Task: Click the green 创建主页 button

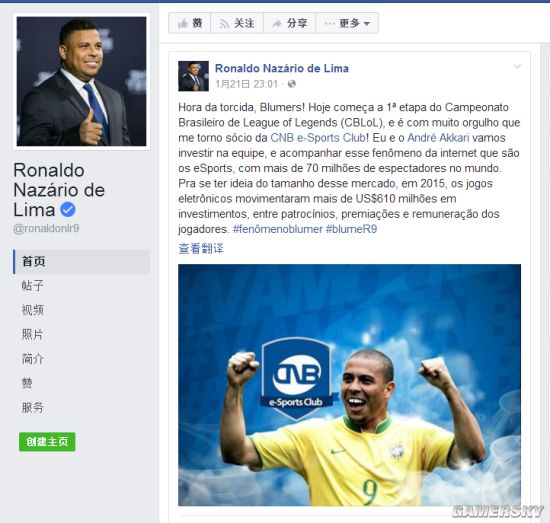Action: [47, 442]
